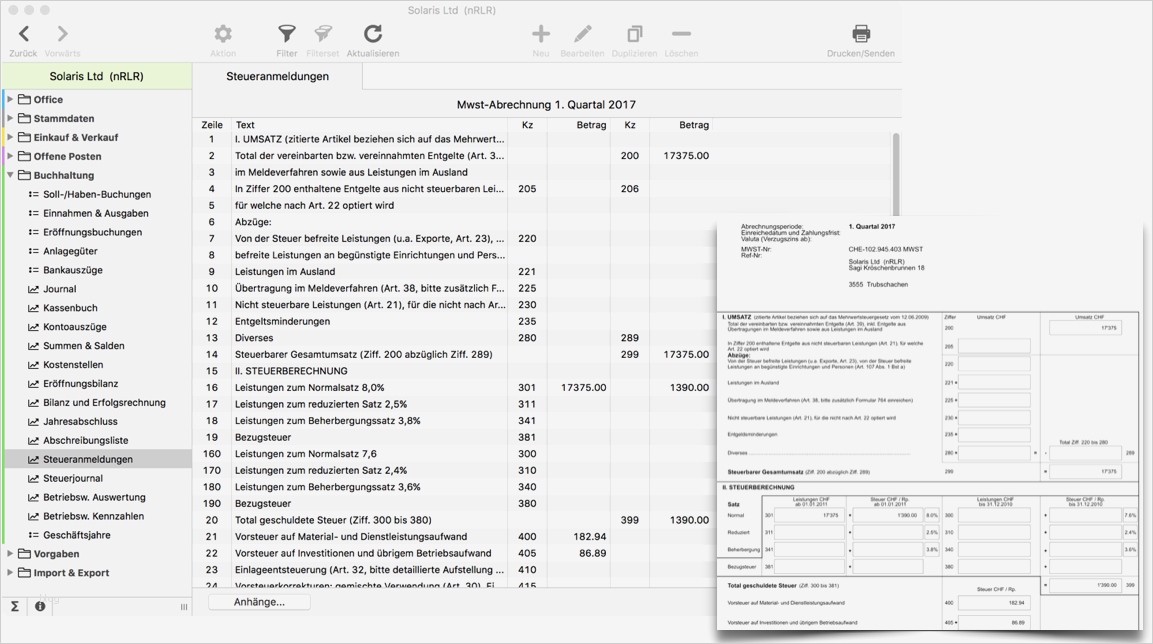Click the Neu plus icon
This screenshot has height=644, width=1153.
point(541,34)
